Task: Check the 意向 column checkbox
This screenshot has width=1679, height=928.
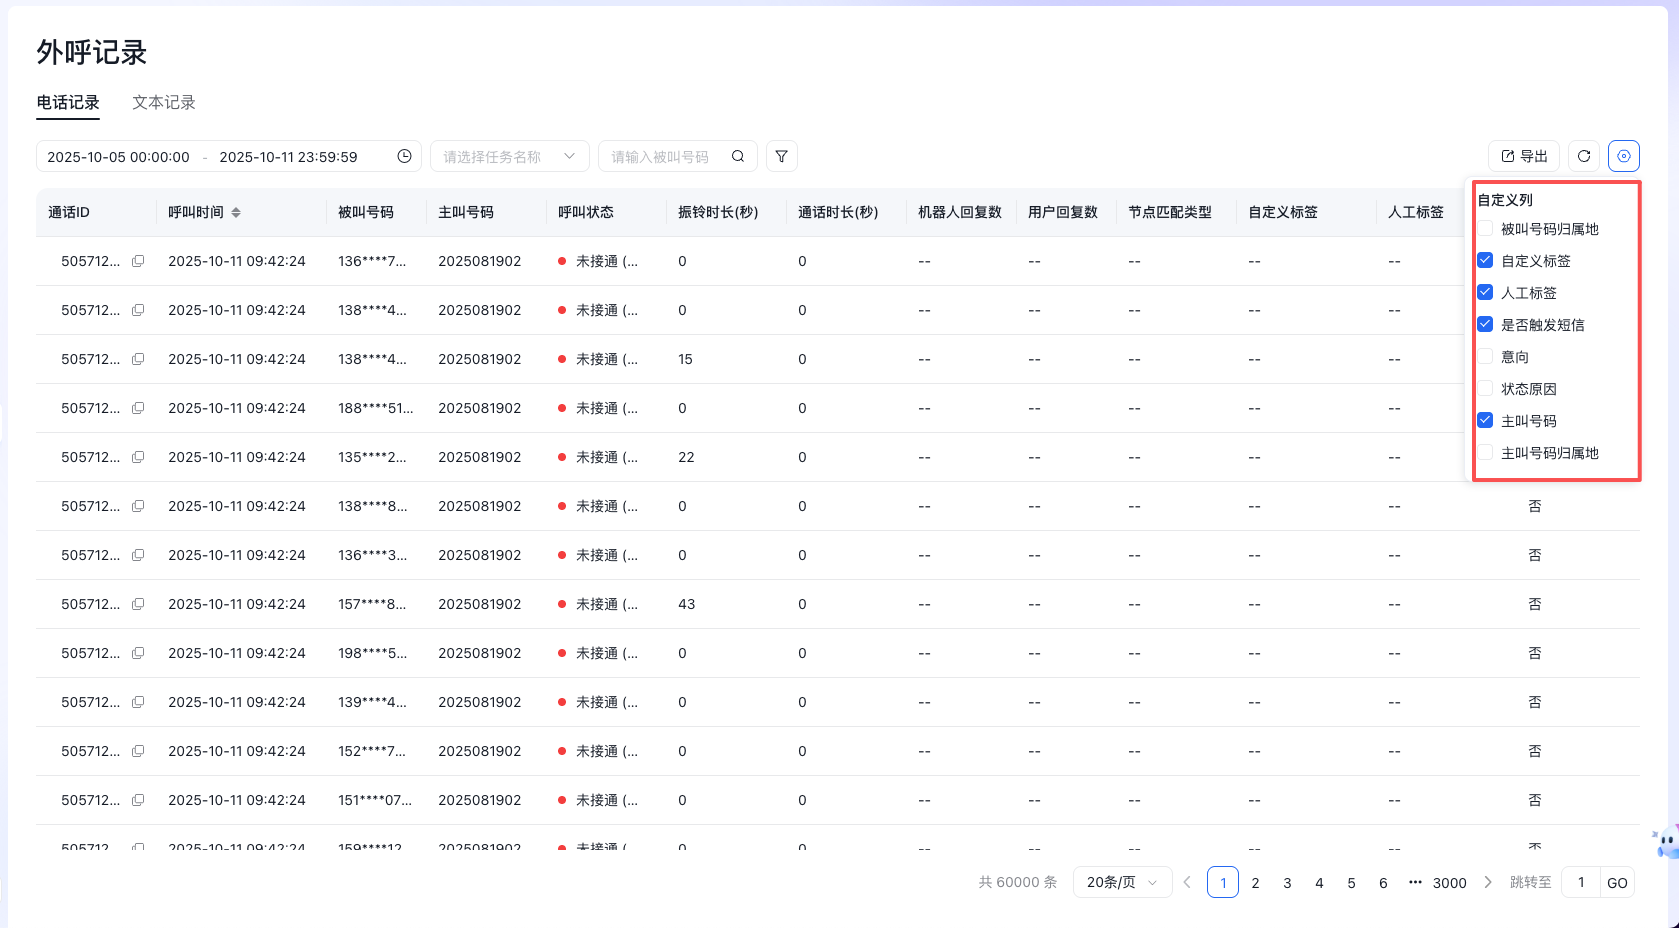Action: pyautogui.click(x=1486, y=357)
